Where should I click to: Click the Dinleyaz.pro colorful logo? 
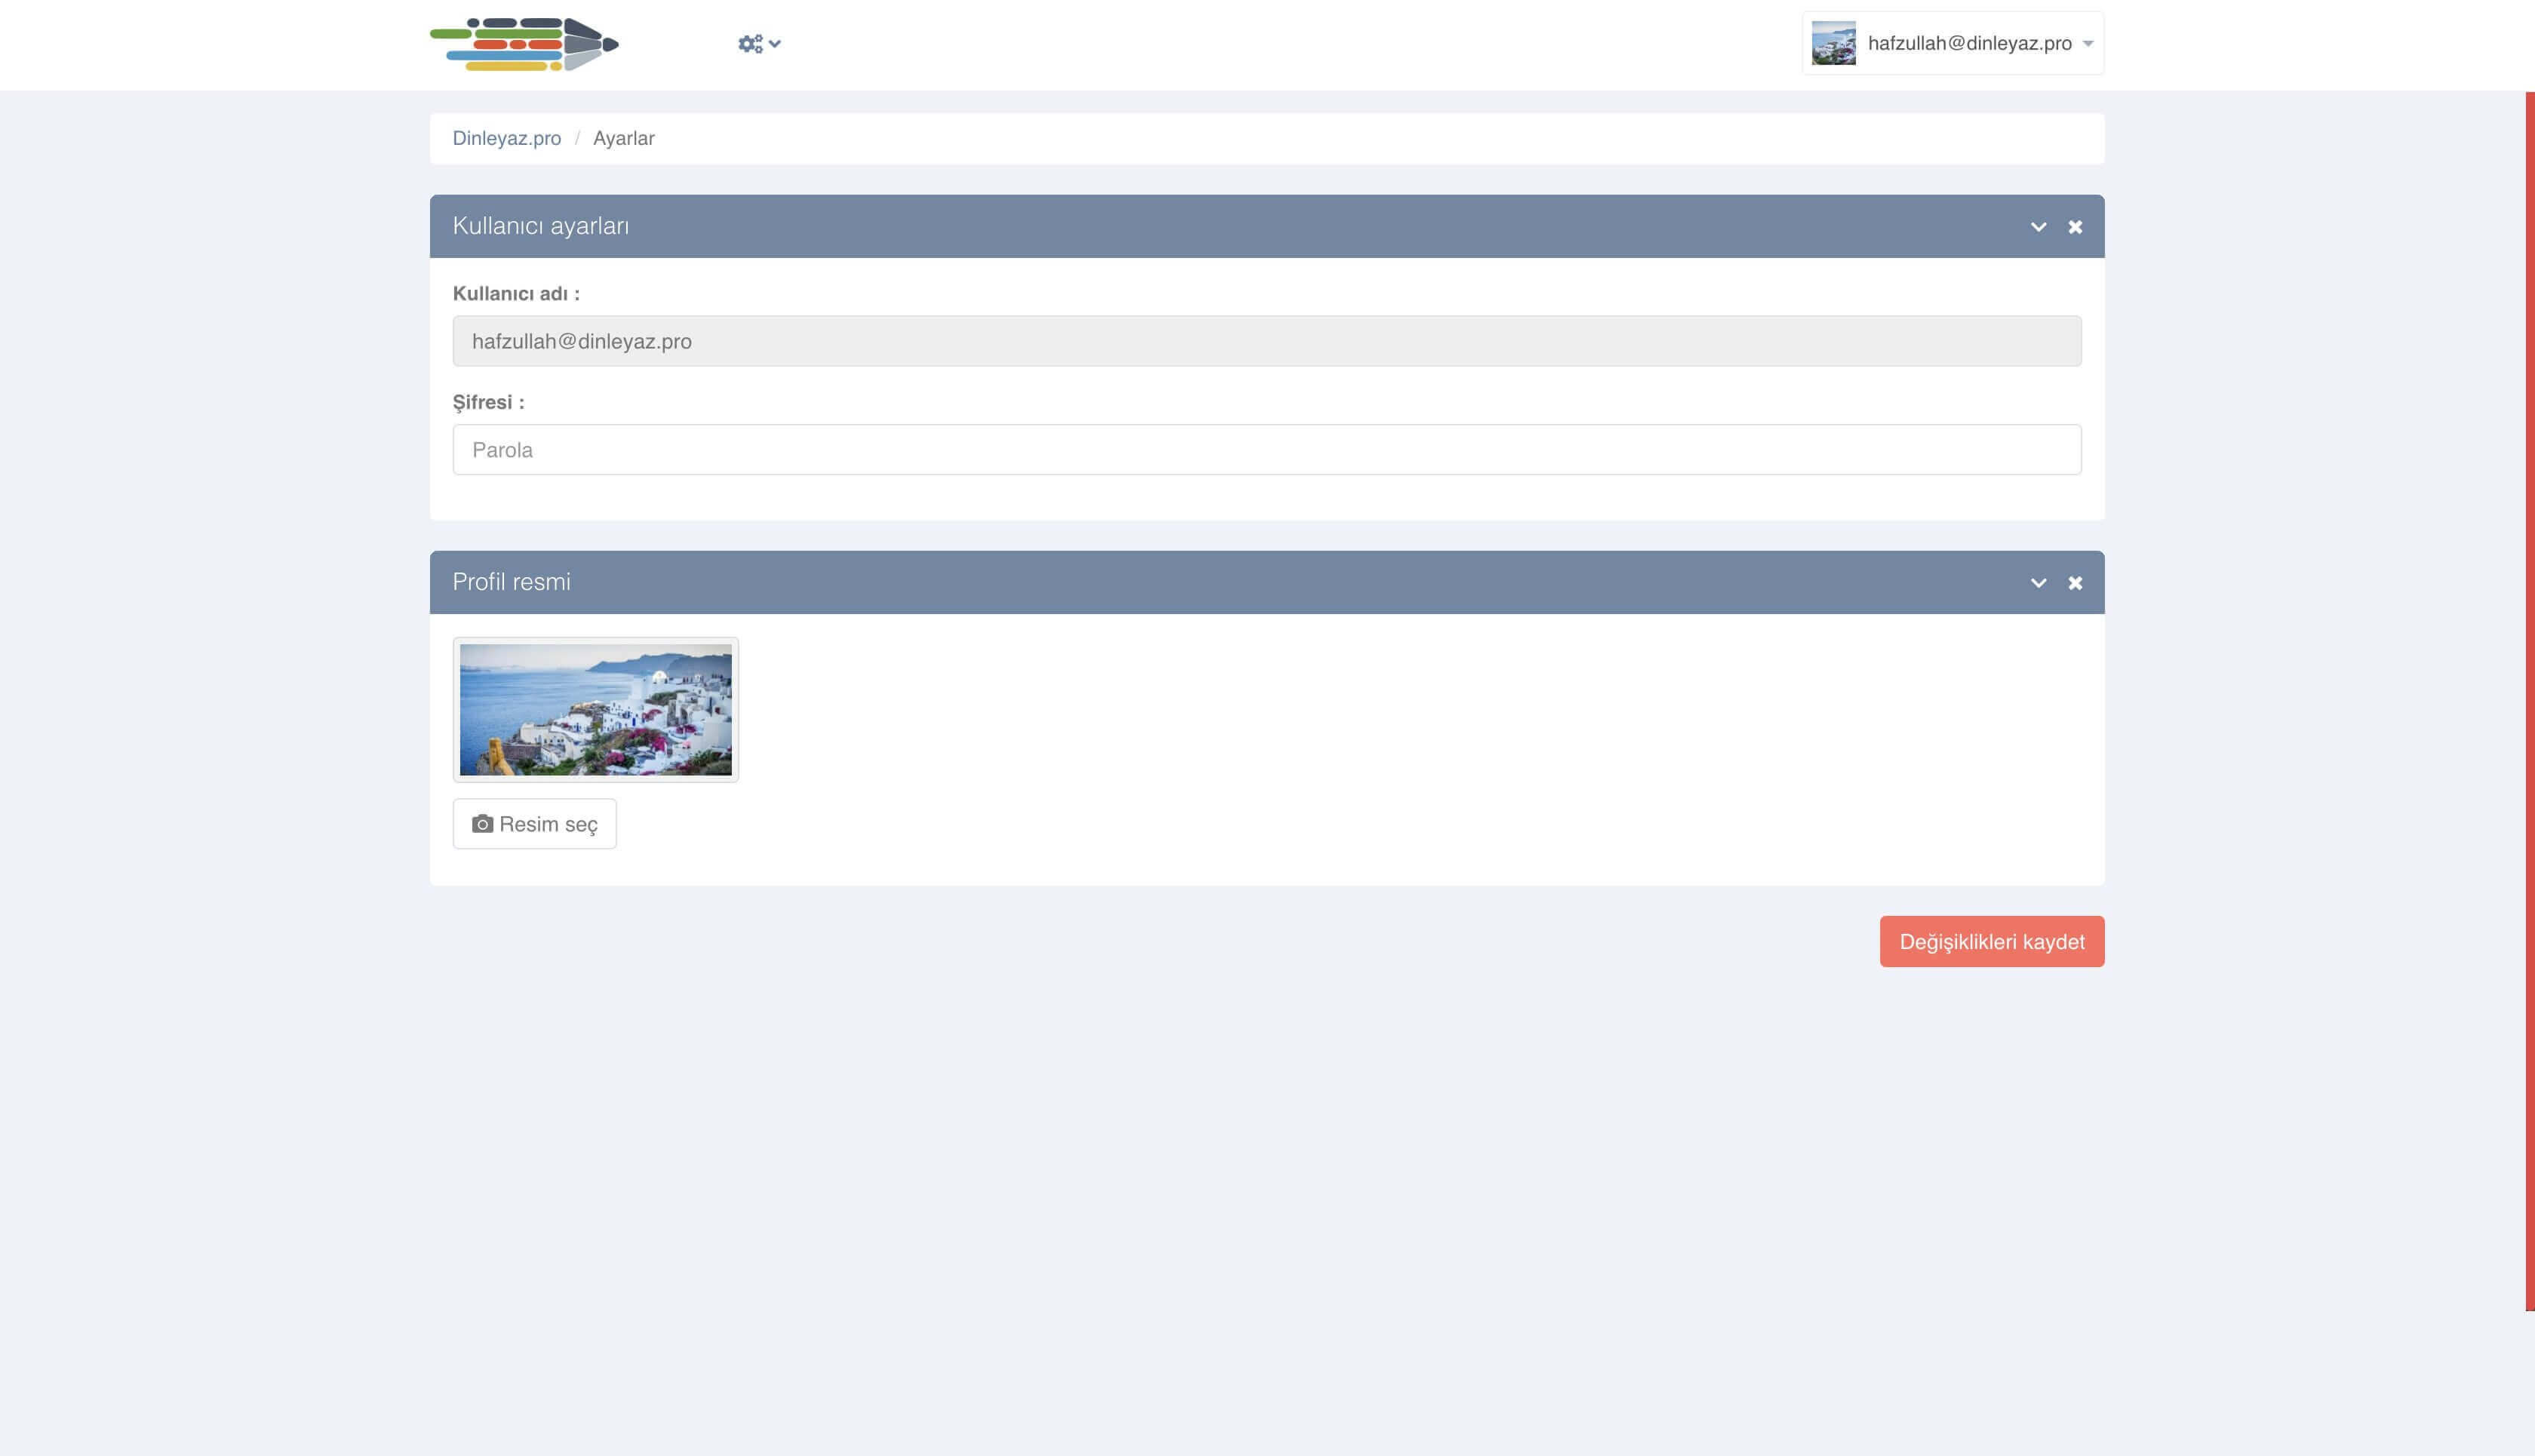click(x=524, y=44)
